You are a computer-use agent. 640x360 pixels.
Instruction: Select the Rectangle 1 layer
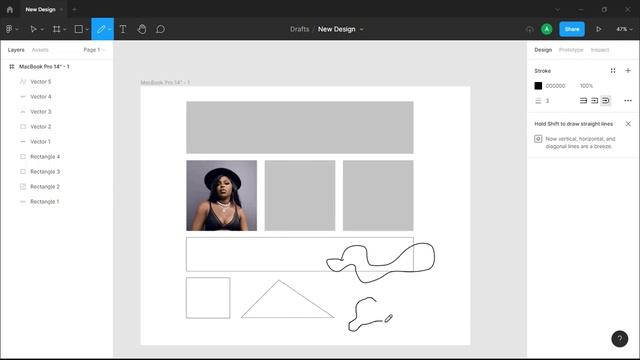pyautogui.click(x=44, y=202)
